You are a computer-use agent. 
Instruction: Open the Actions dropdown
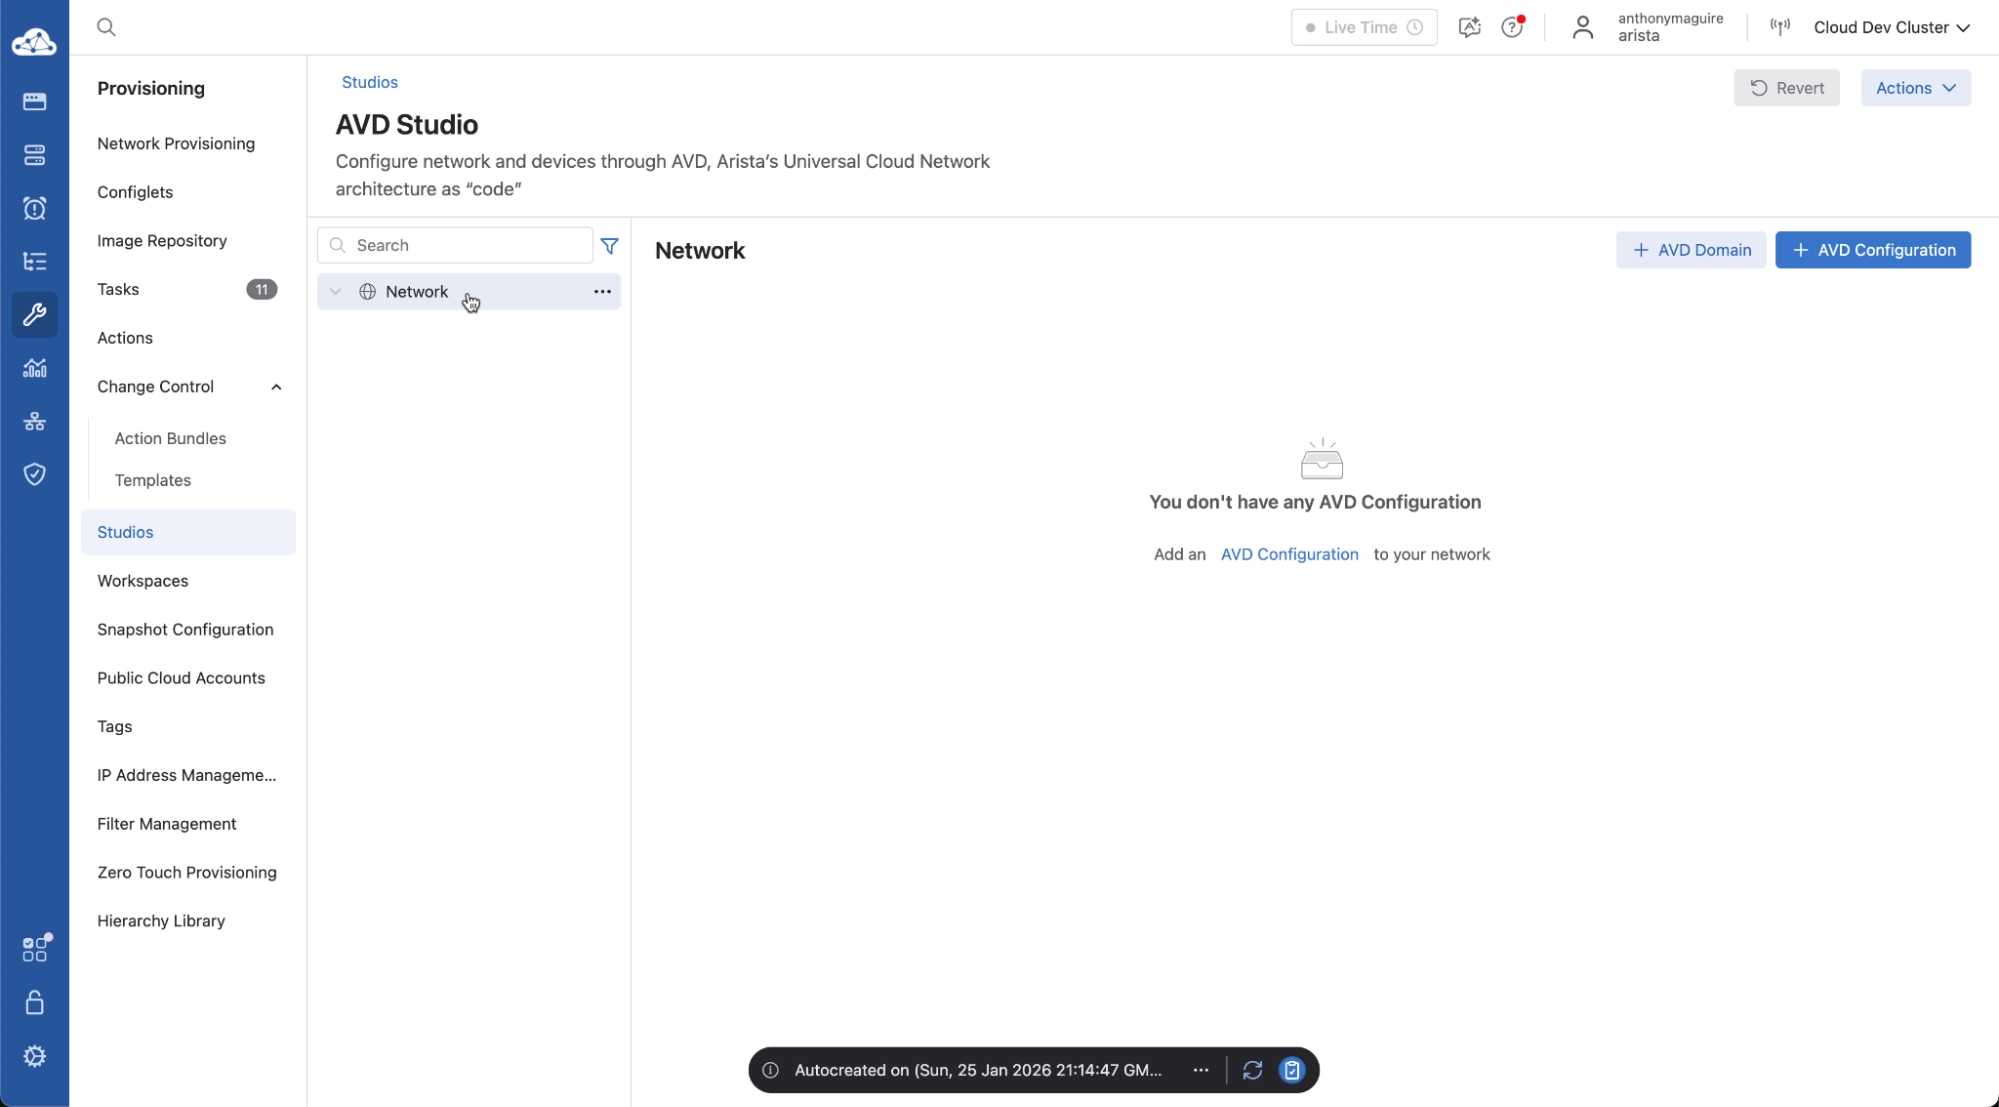click(1915, 88)
